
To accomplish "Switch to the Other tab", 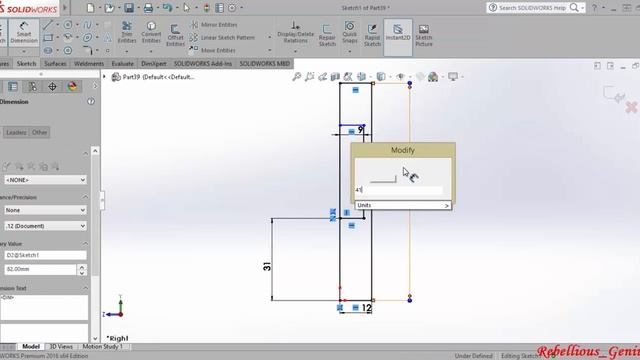I will click(40, 132).
